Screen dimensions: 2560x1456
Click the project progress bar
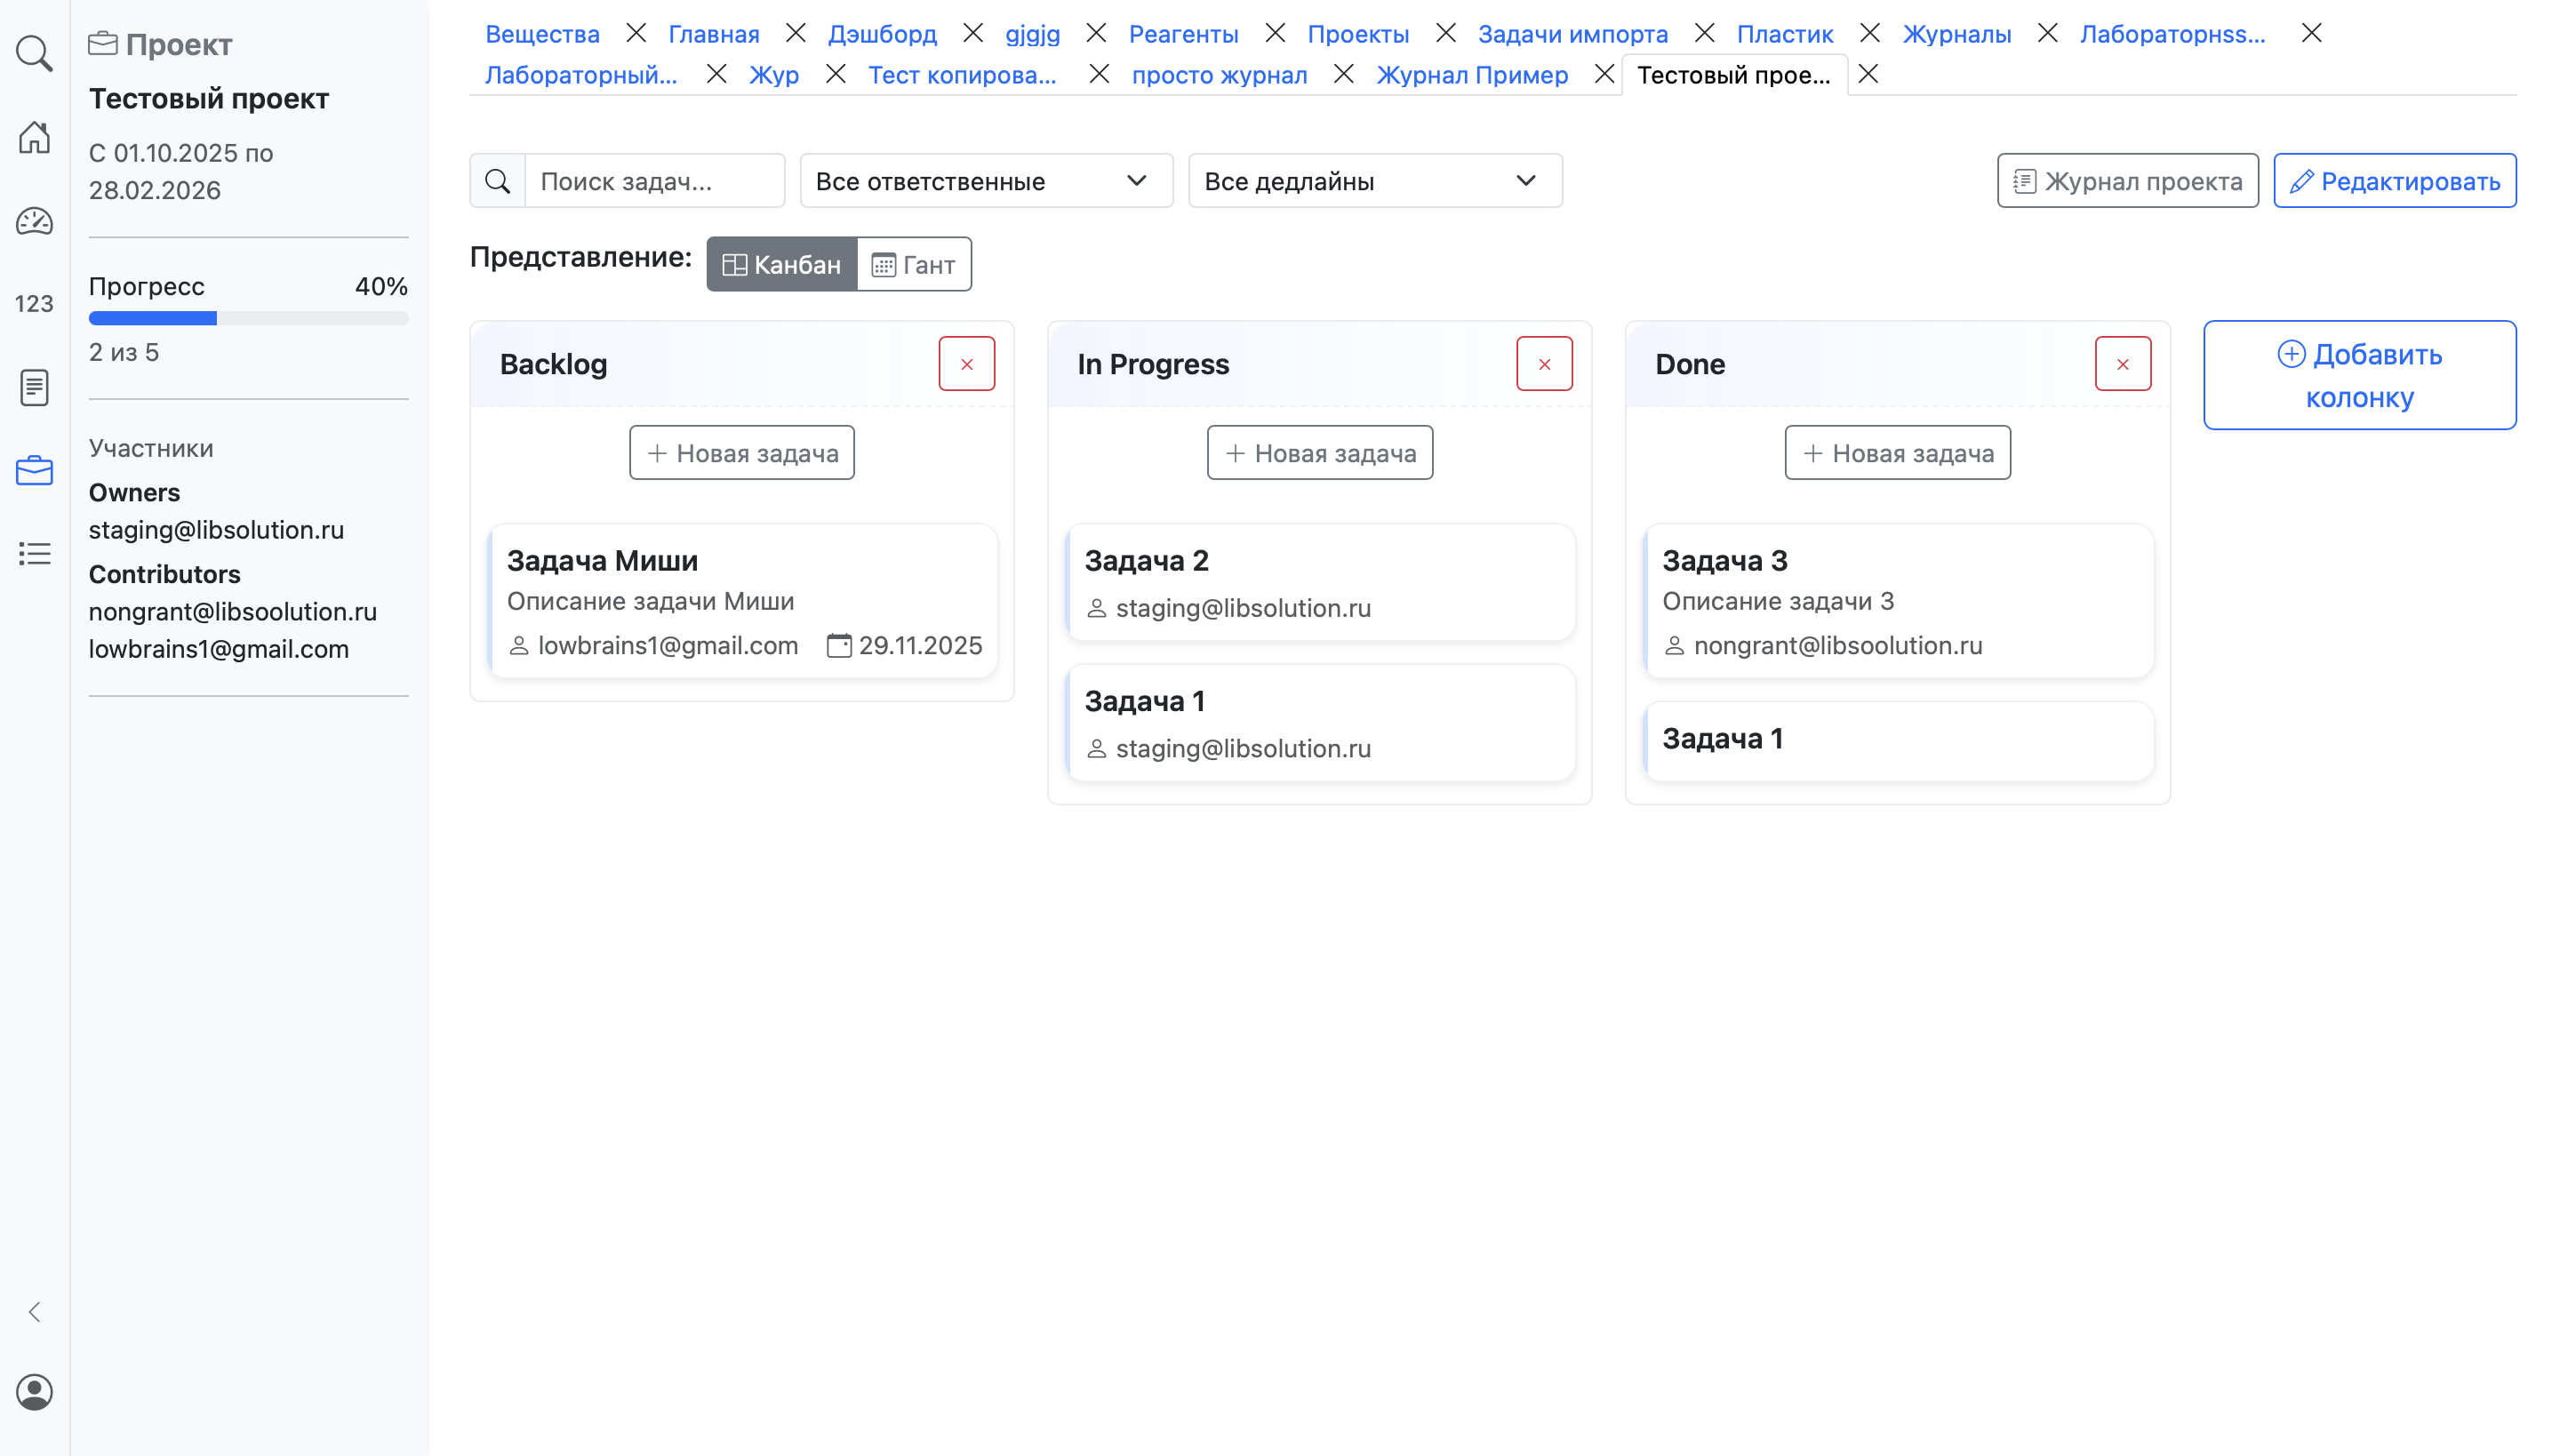[x=248, y=317]
